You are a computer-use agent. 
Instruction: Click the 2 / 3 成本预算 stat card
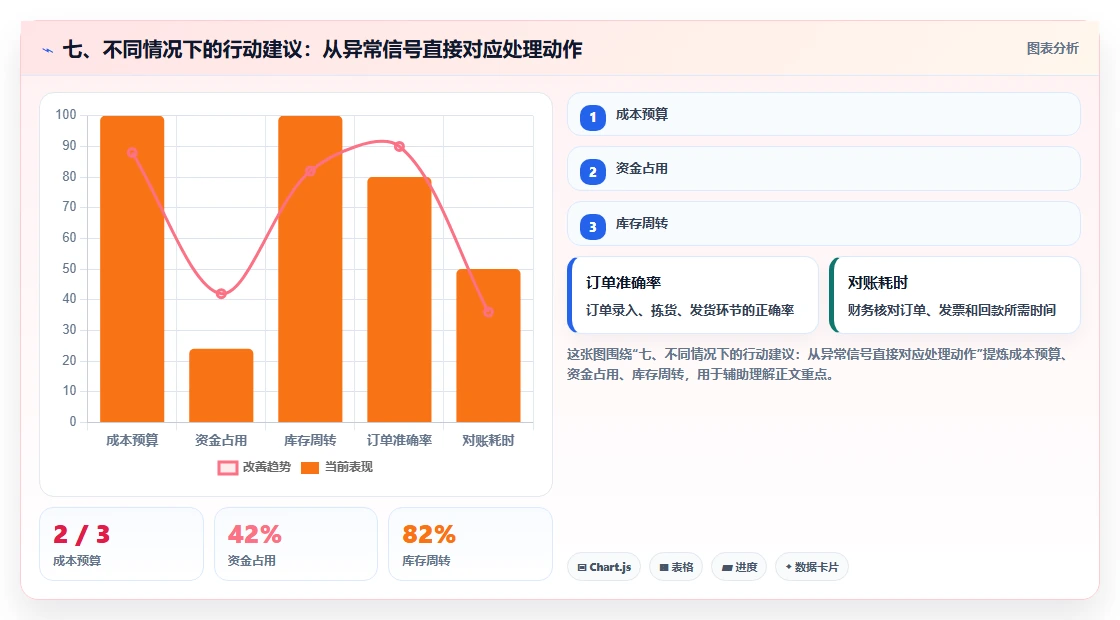(x=121, y=544)
